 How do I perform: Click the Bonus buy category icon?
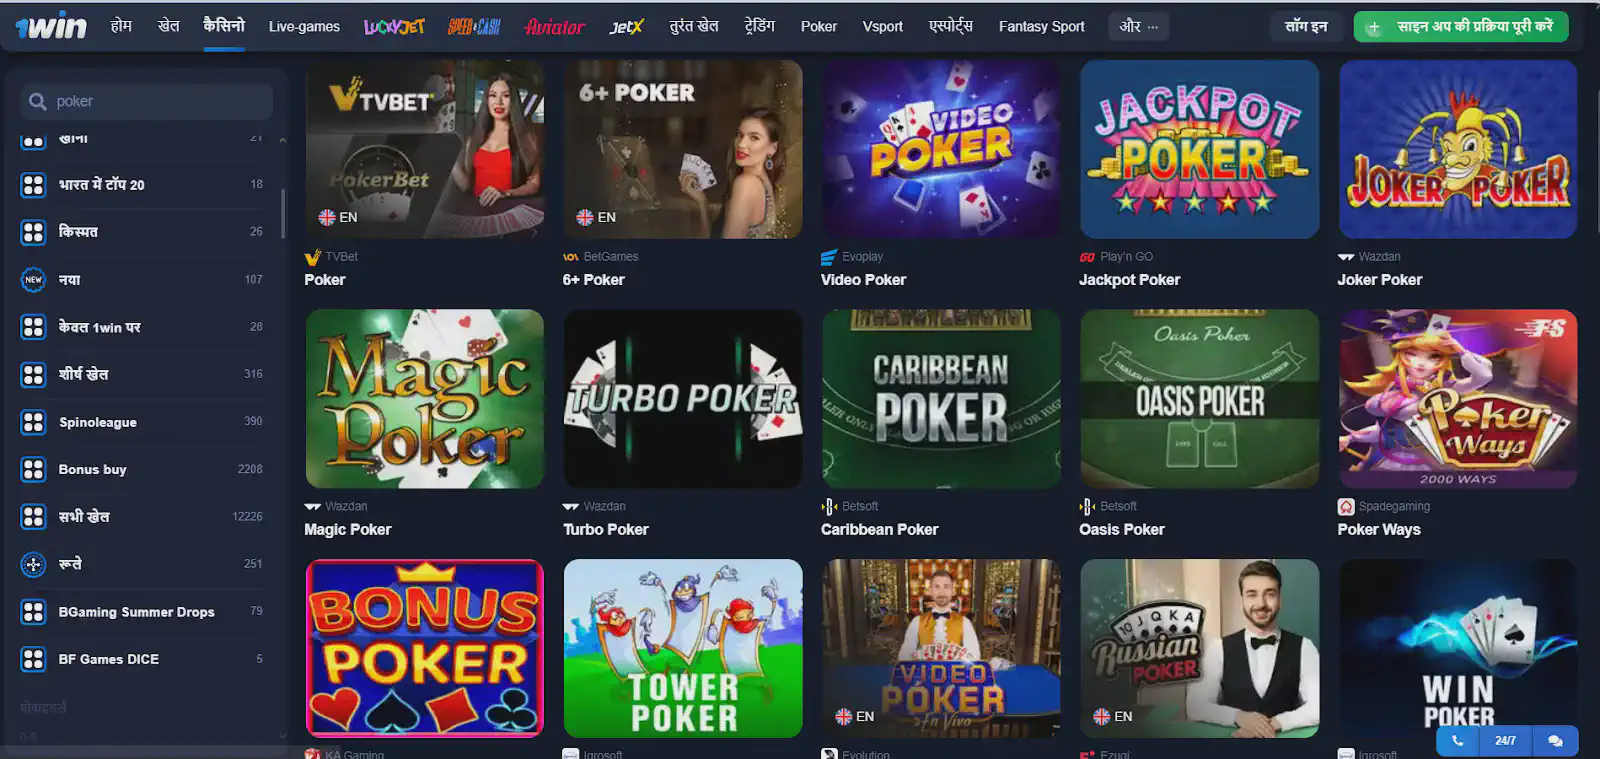pyautogui.click(x=33, y=469)
